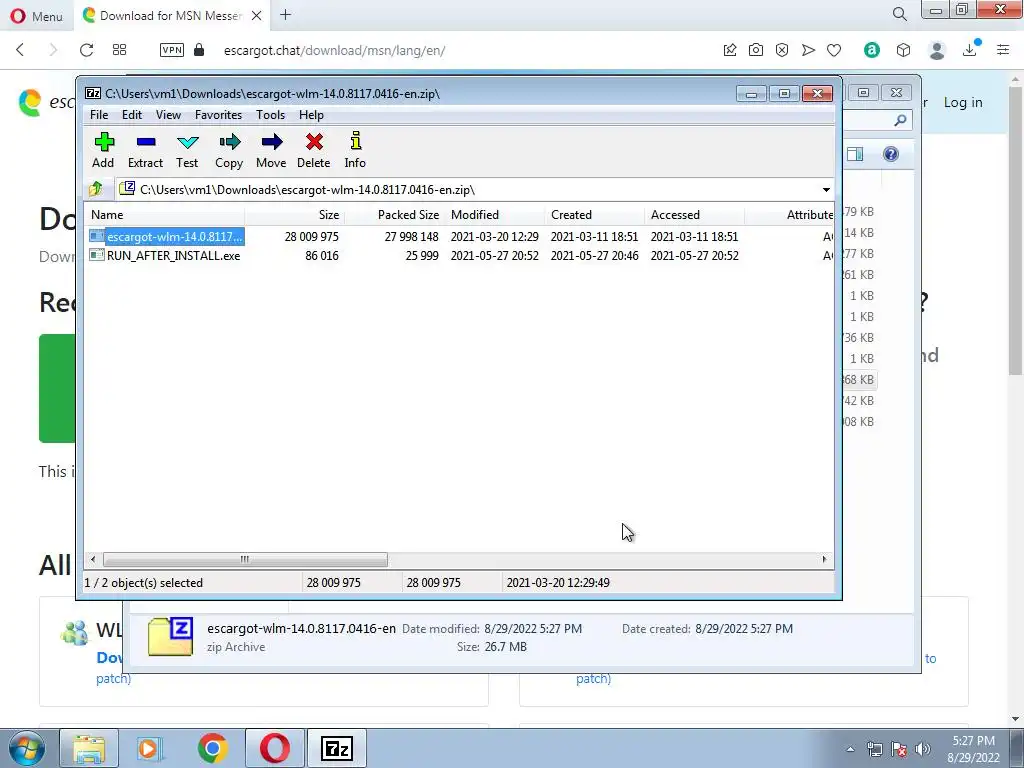Close the Download for MSN Messenger tab
Viewport: 1024px width, 768px height.
coord(257,16)
